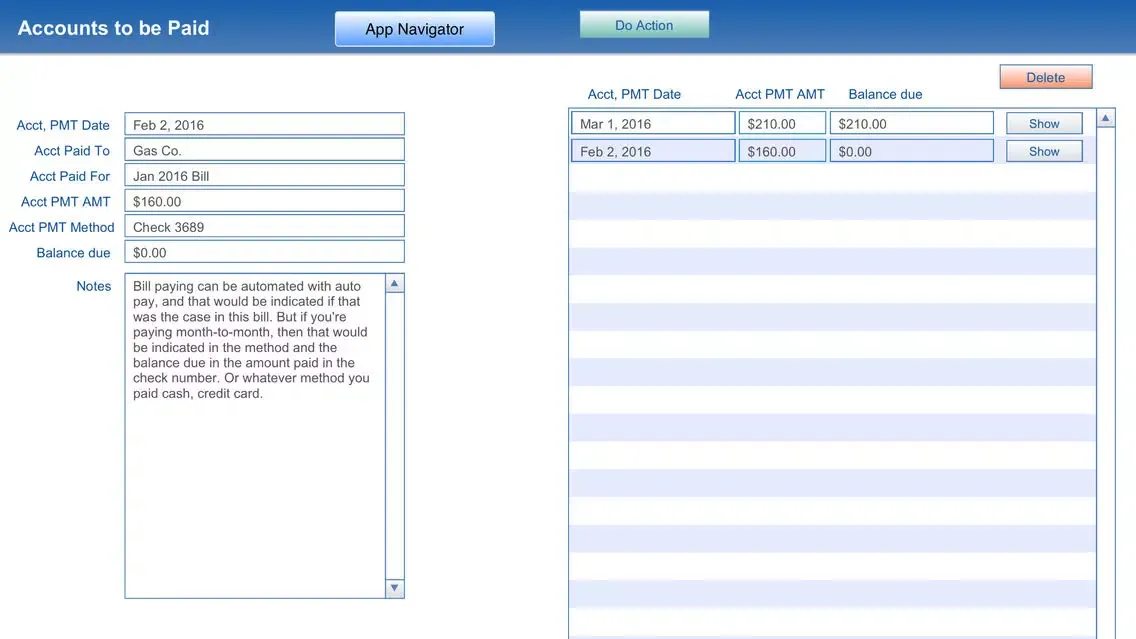Delete the selected payment record
This screenshot has width=1136, height=639.
(x=1045, y=77)
